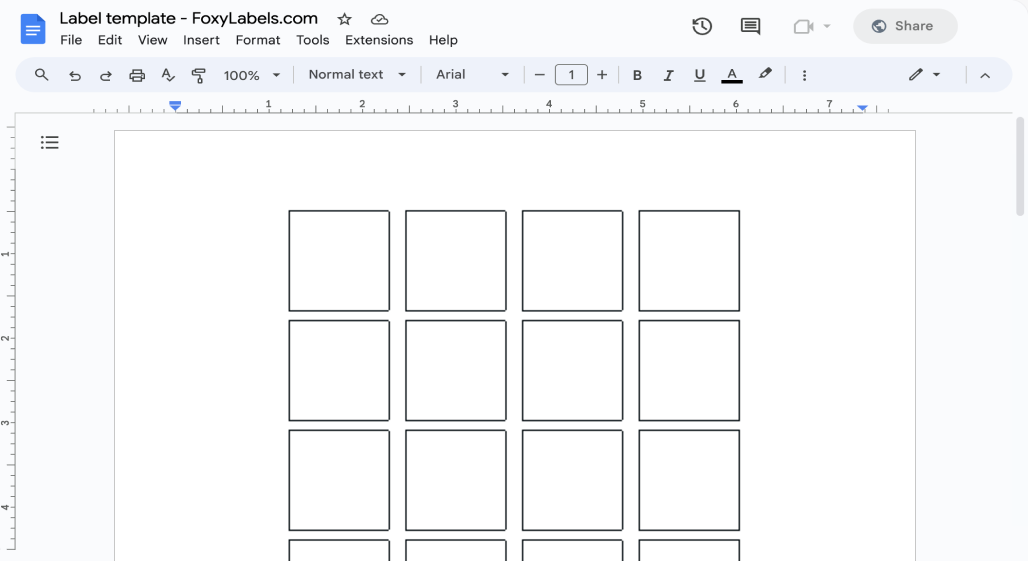Open the text color picker
The width and height of the screenshot is (1028, 561).
732,75
